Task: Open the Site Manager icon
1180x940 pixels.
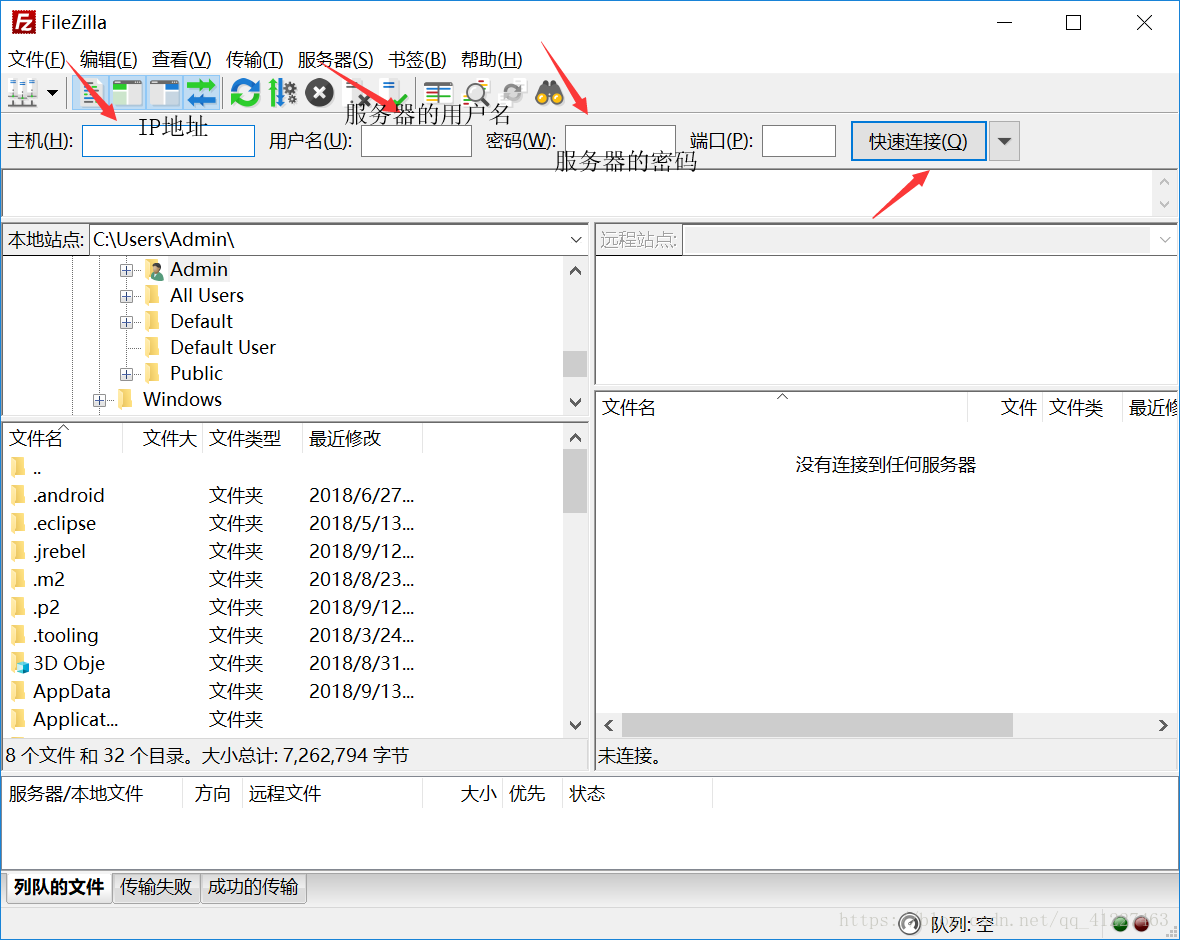Action: pos(23,93)
